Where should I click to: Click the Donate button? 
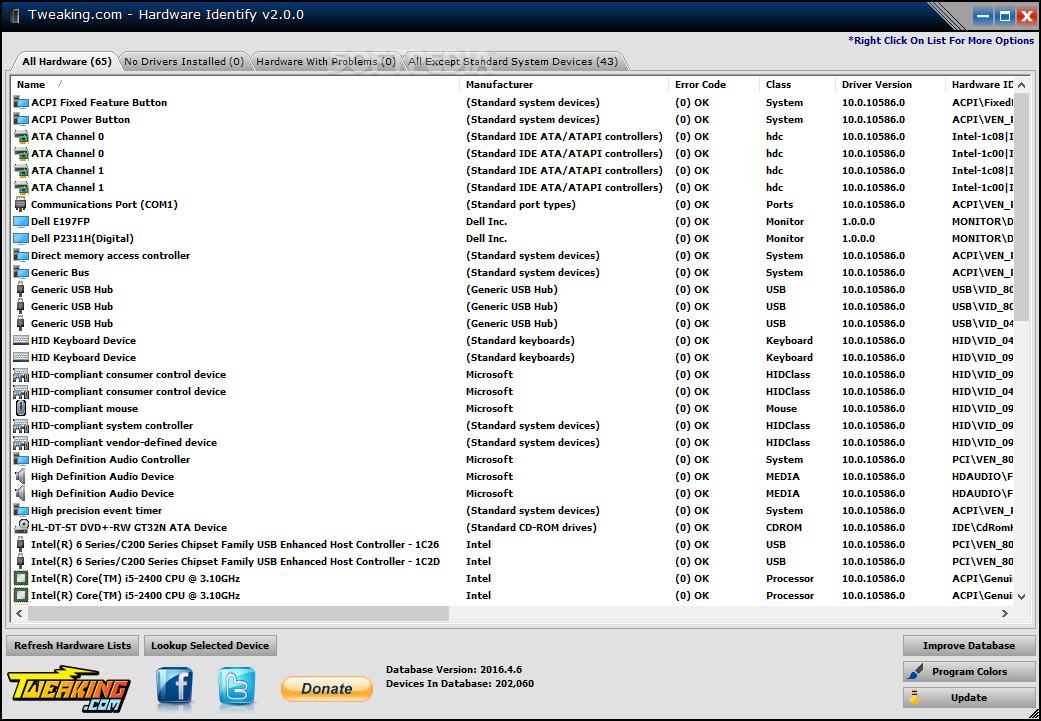coord(327,688)
